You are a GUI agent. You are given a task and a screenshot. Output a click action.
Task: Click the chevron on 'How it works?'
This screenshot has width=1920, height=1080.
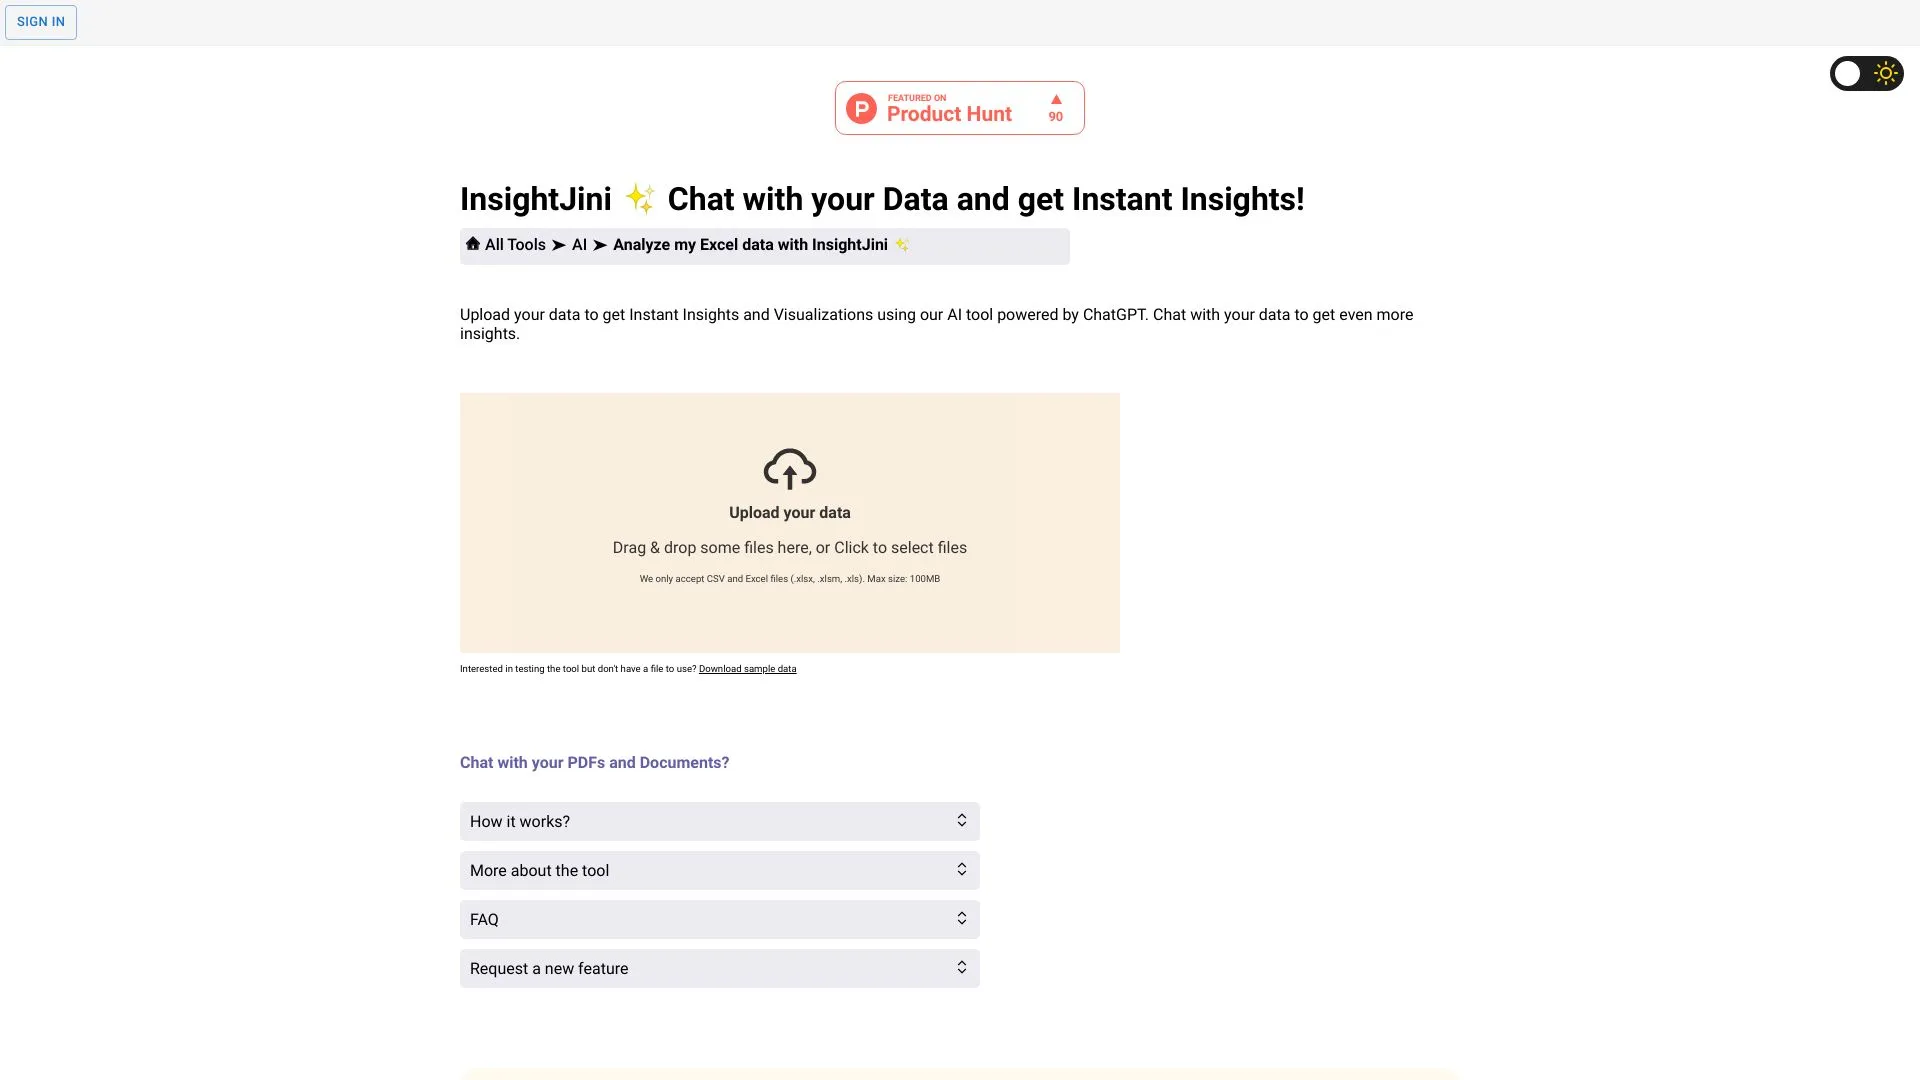[x=961, y=820]
